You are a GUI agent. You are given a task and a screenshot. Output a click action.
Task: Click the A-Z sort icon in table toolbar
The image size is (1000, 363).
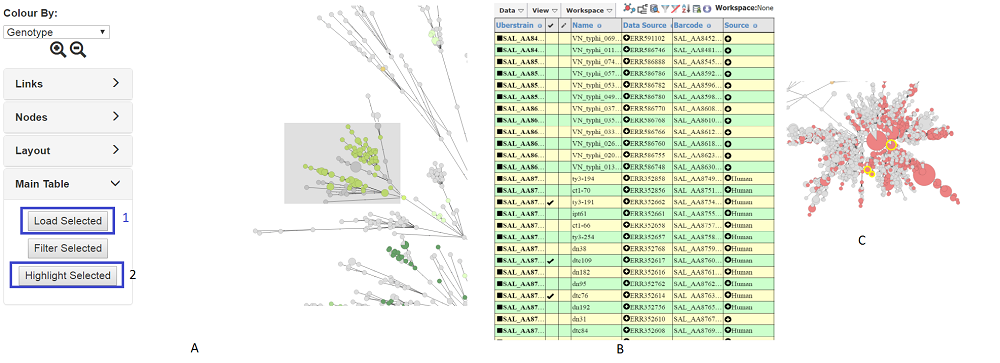[x=686, y=9]
